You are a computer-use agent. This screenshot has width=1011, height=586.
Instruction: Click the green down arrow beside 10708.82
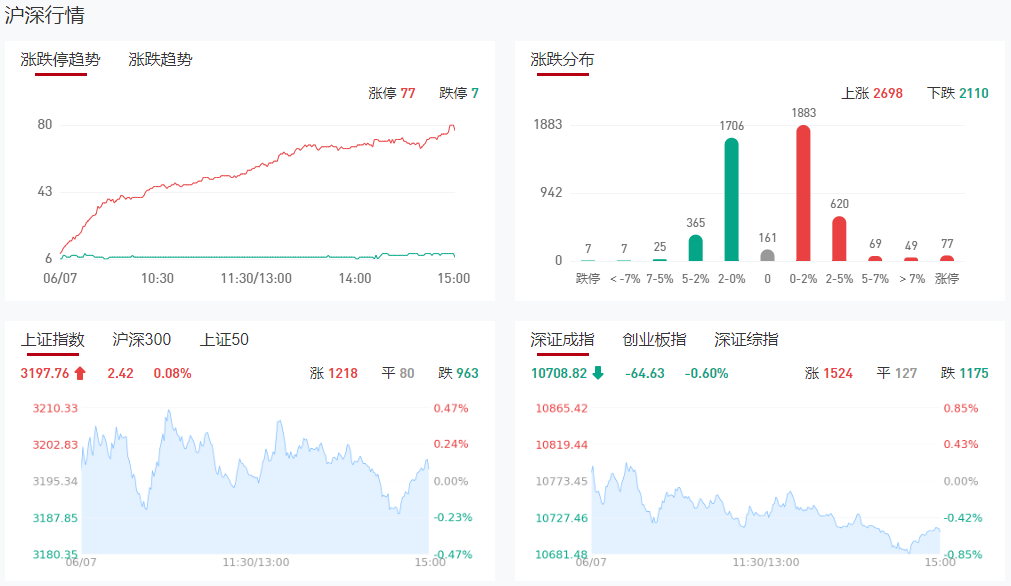point(598,373)
